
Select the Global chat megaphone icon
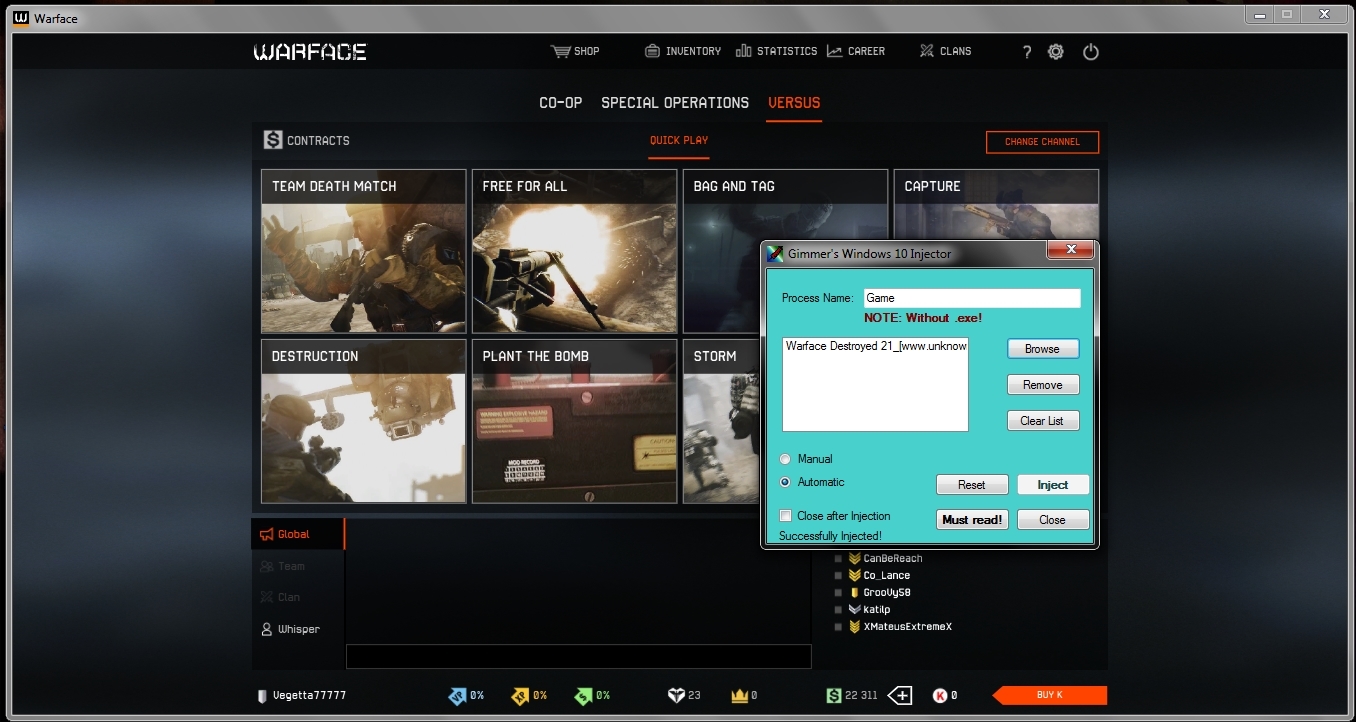267,534
